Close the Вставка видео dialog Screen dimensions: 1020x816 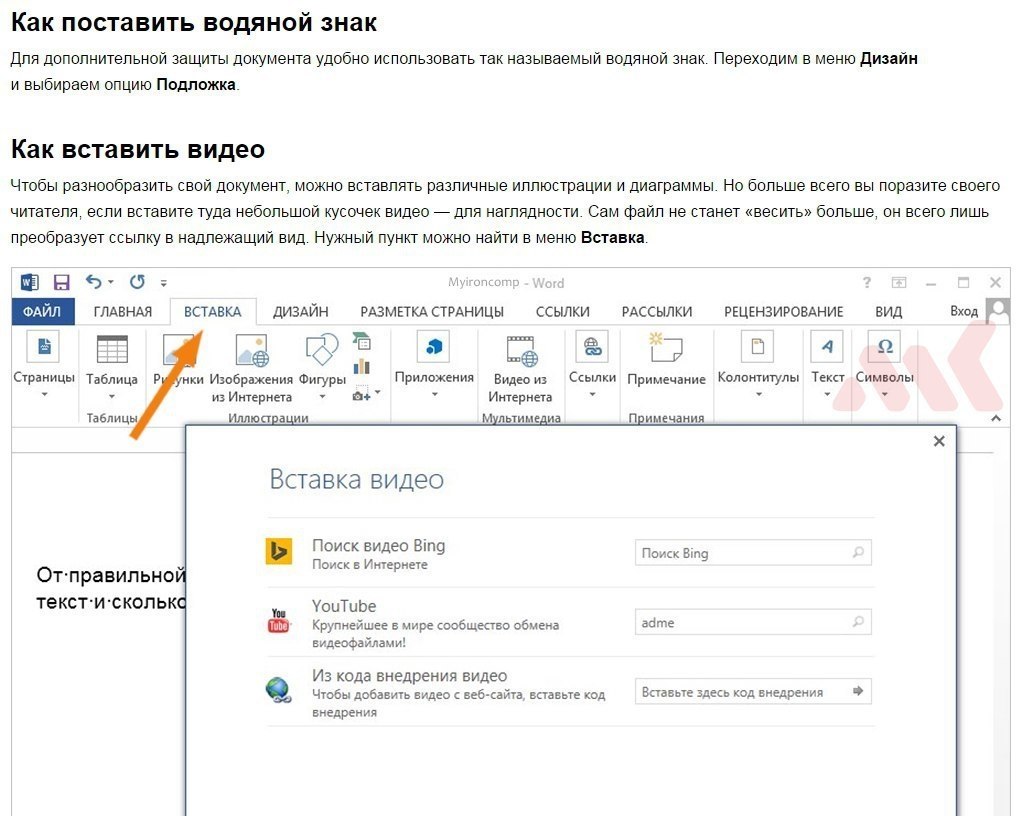click(939, 441)
